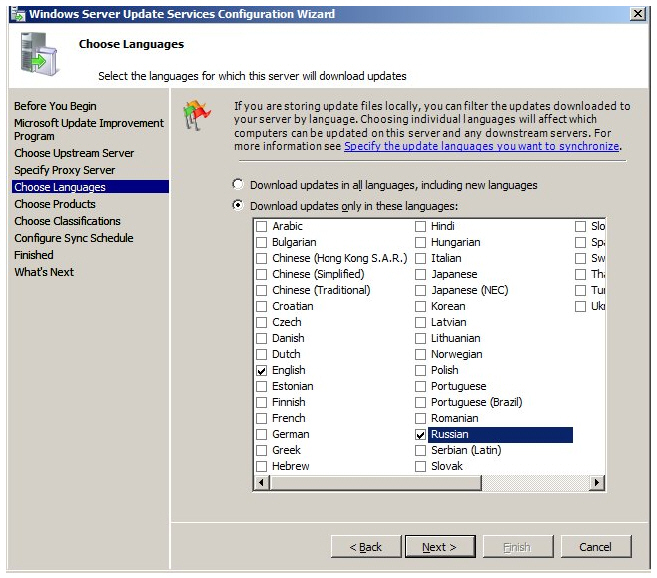Open the What's Next step

44,272
